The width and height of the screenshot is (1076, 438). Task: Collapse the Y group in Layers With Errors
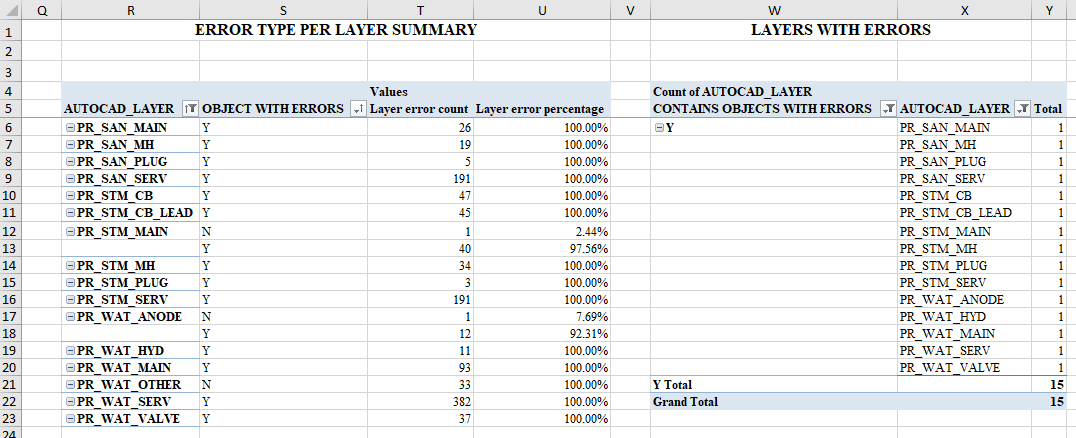tap(659, 128)
